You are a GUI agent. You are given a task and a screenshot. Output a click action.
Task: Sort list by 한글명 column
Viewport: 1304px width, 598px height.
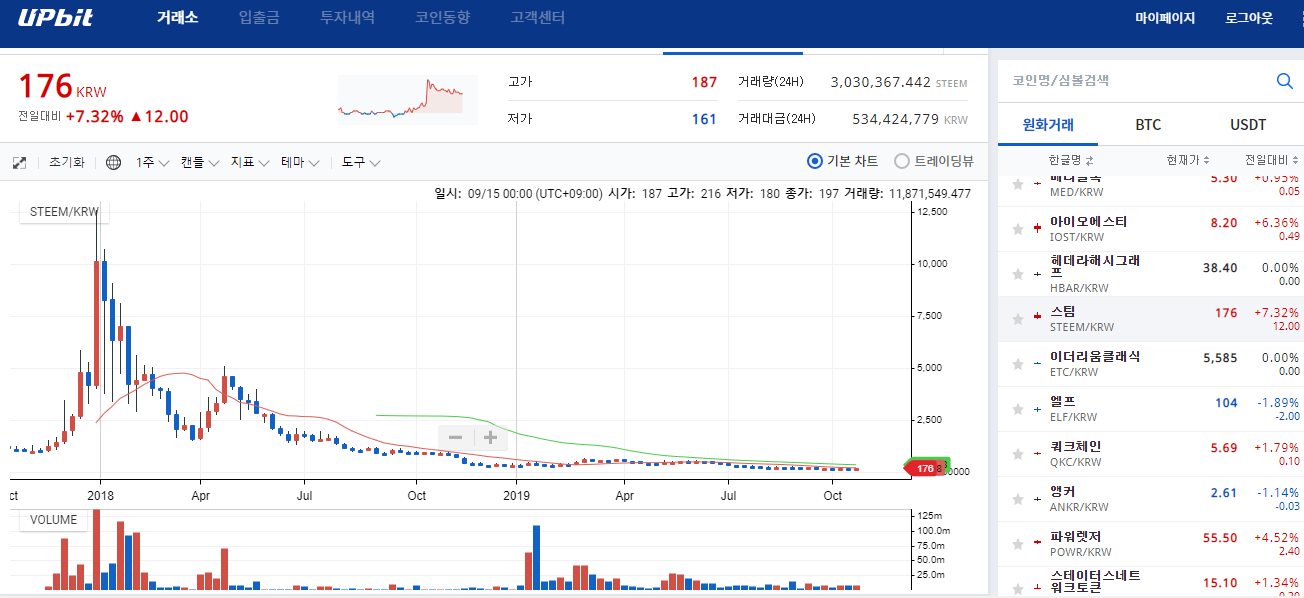click(x=1070, y=160)
